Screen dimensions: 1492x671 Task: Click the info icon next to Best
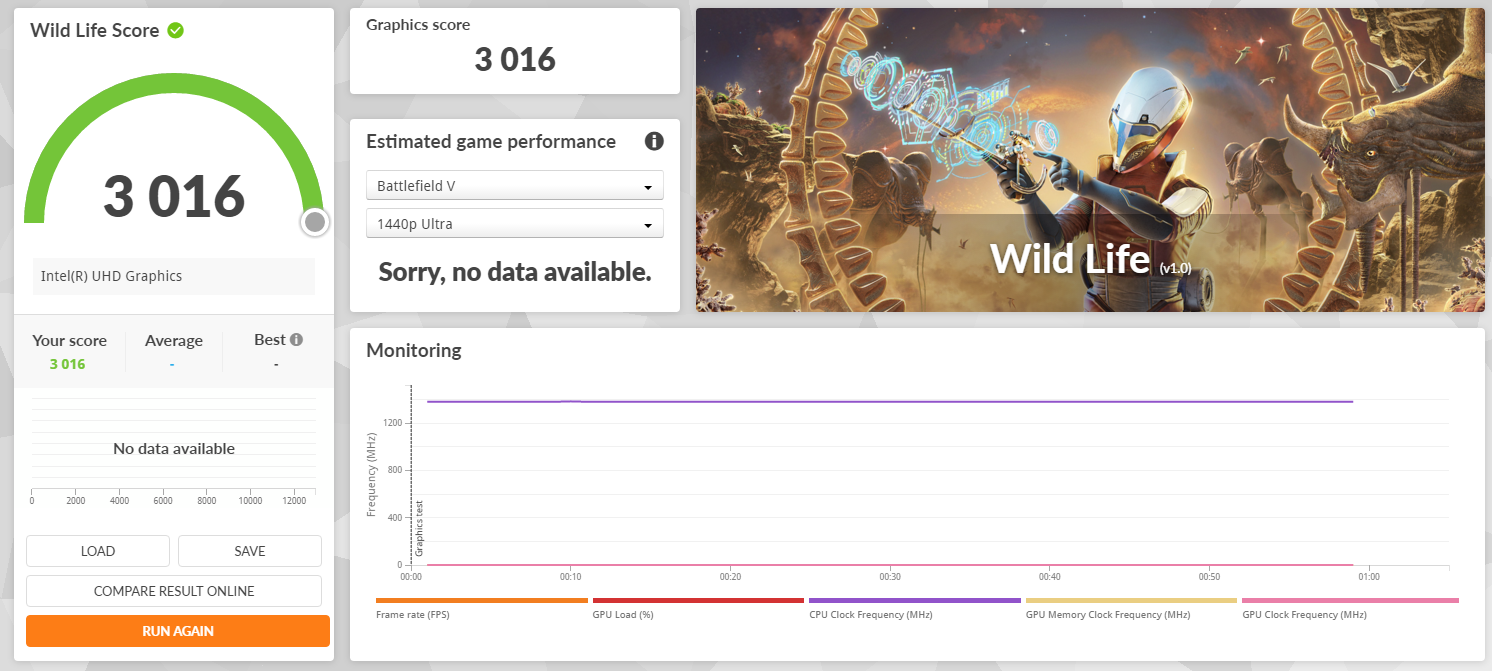click(x=296, y=340)
